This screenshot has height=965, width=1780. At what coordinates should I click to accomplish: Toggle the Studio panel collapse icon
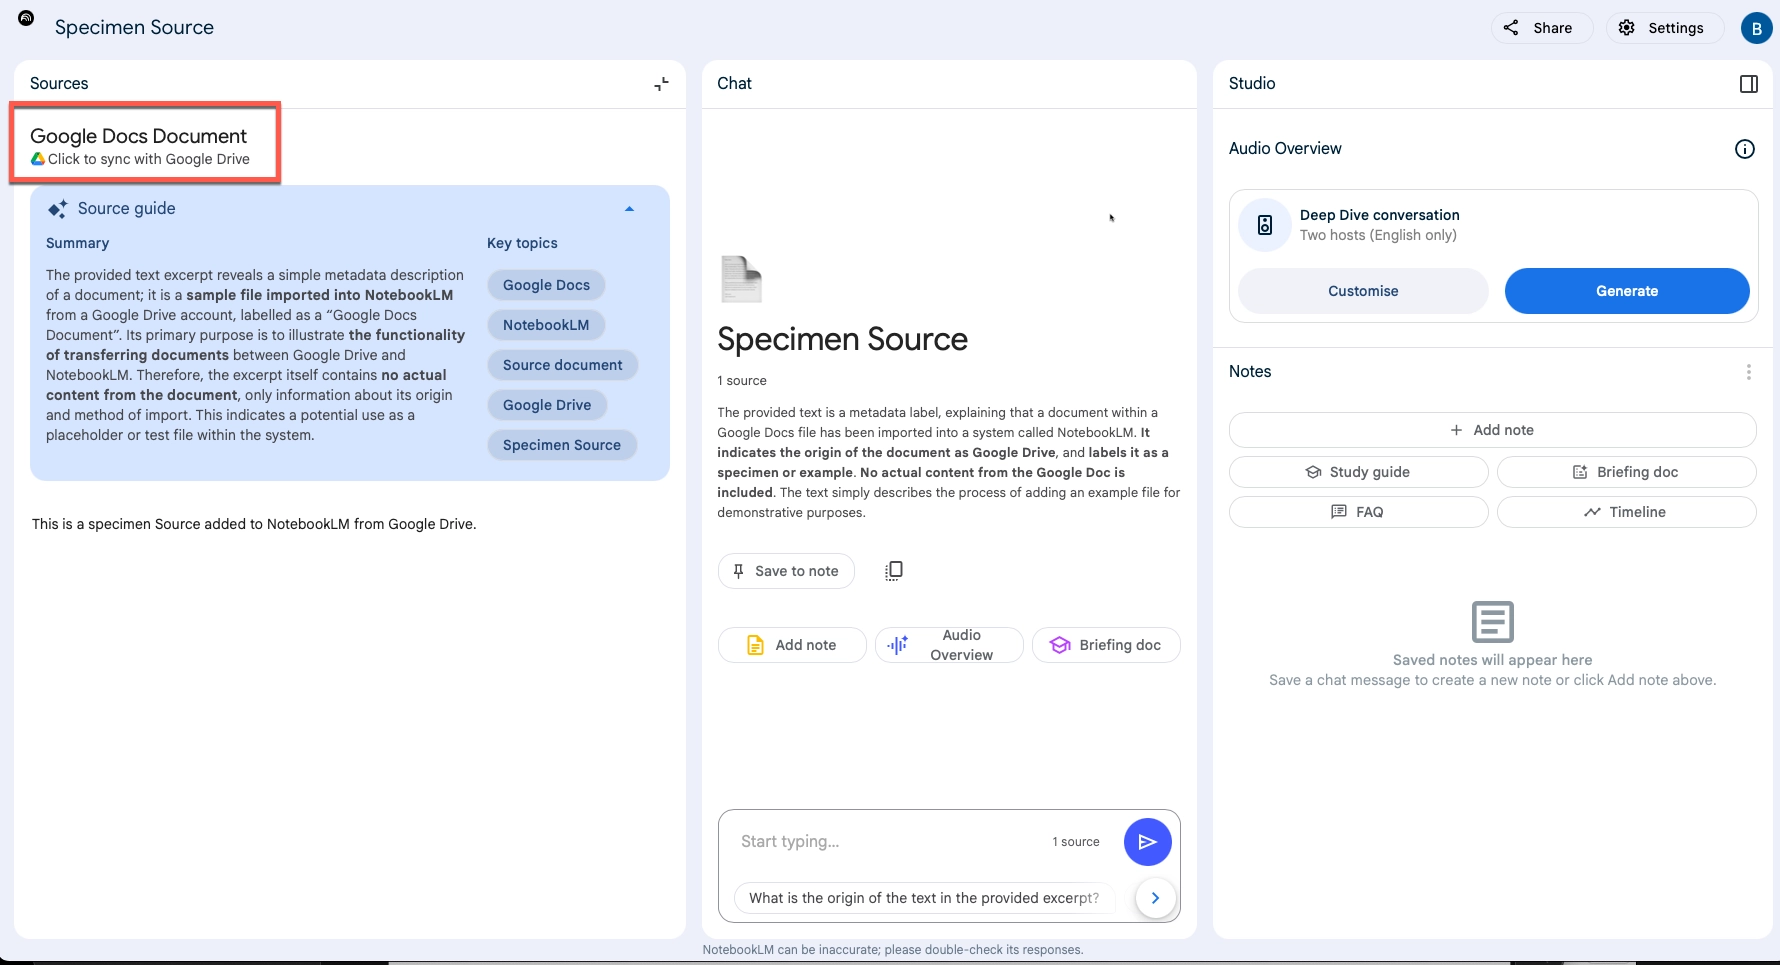point(1749,84)
